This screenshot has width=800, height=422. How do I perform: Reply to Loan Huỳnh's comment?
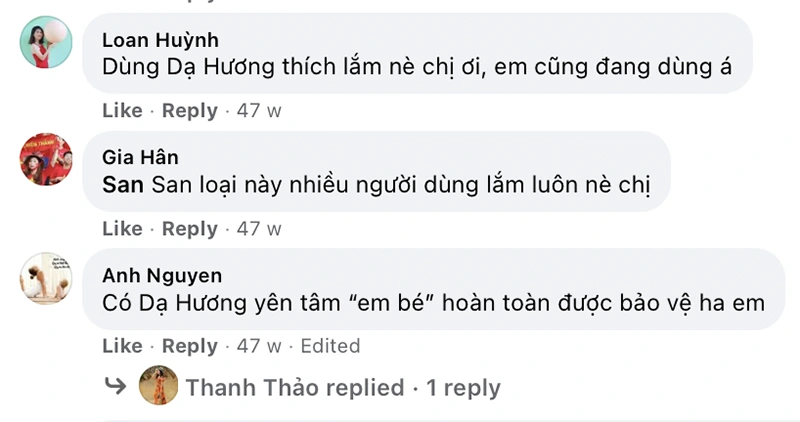[189, 111]
